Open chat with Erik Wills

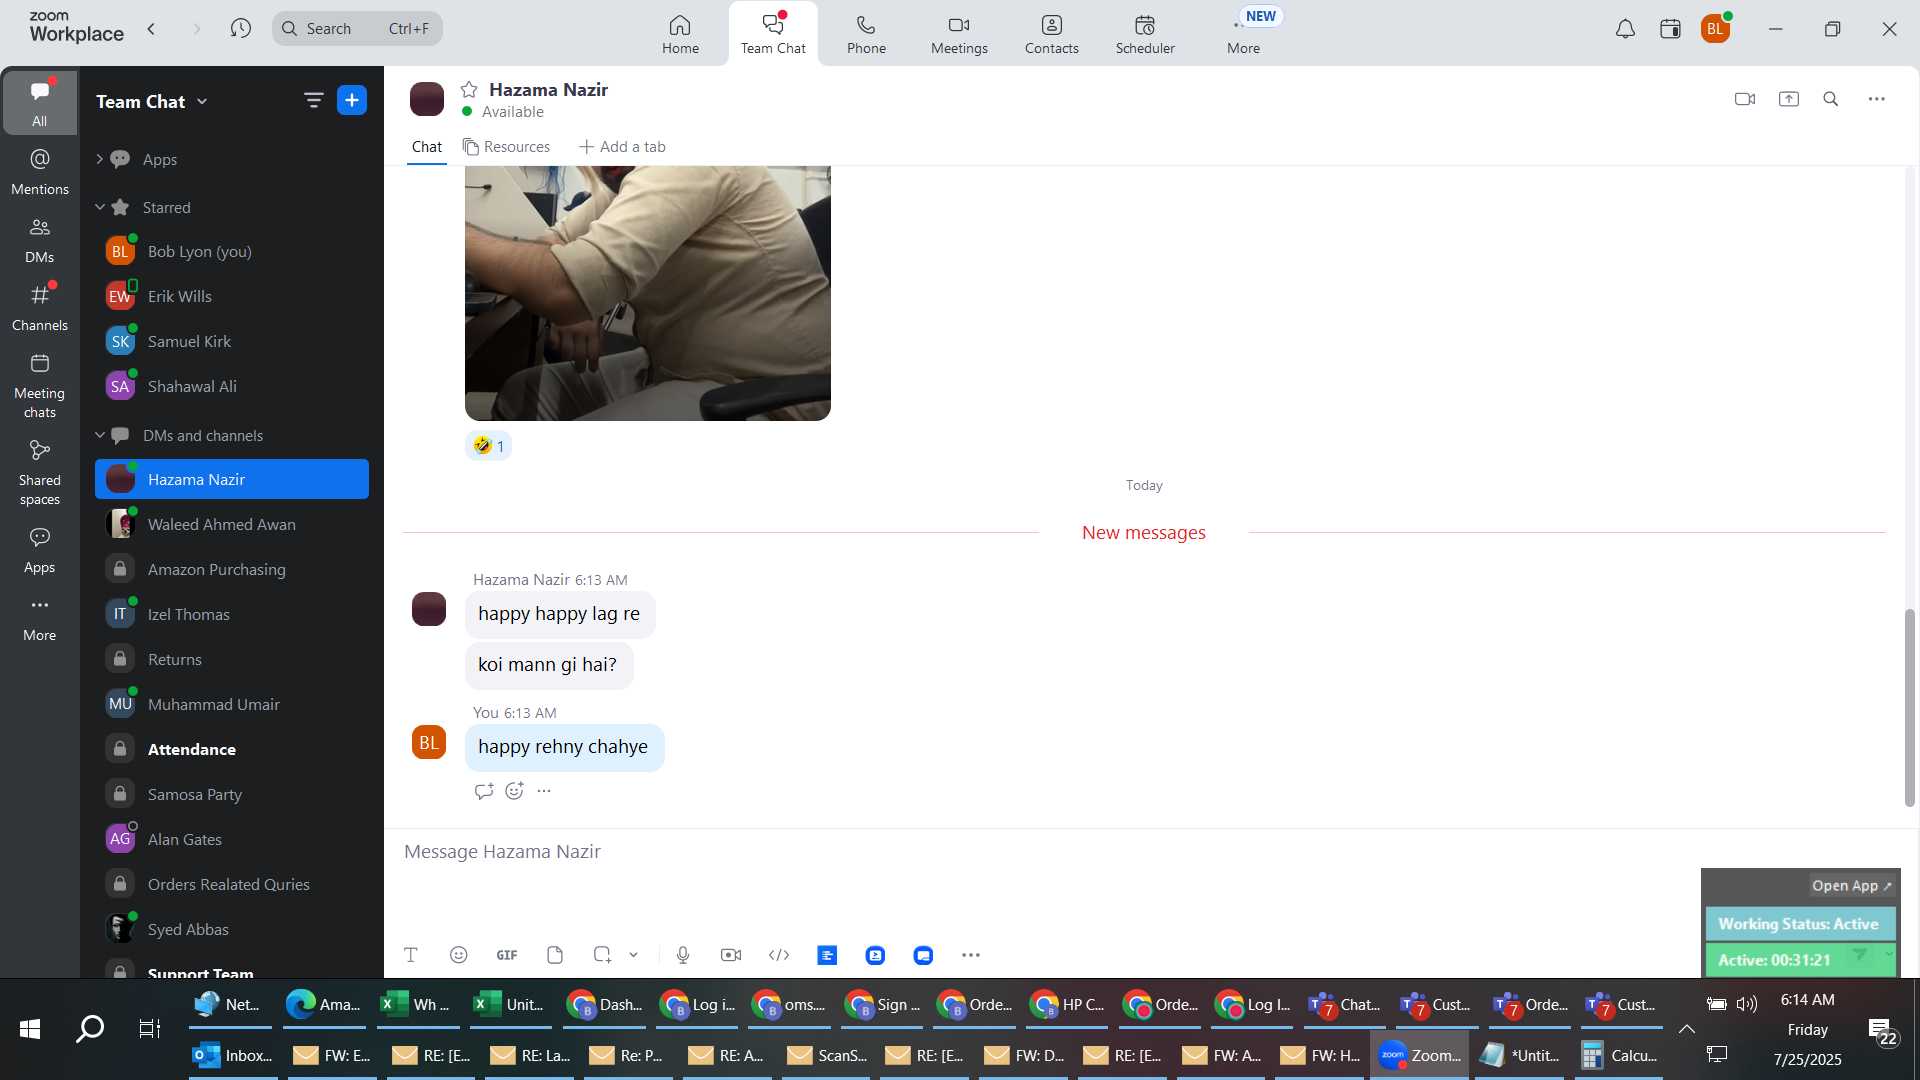[x=232, y=296]
